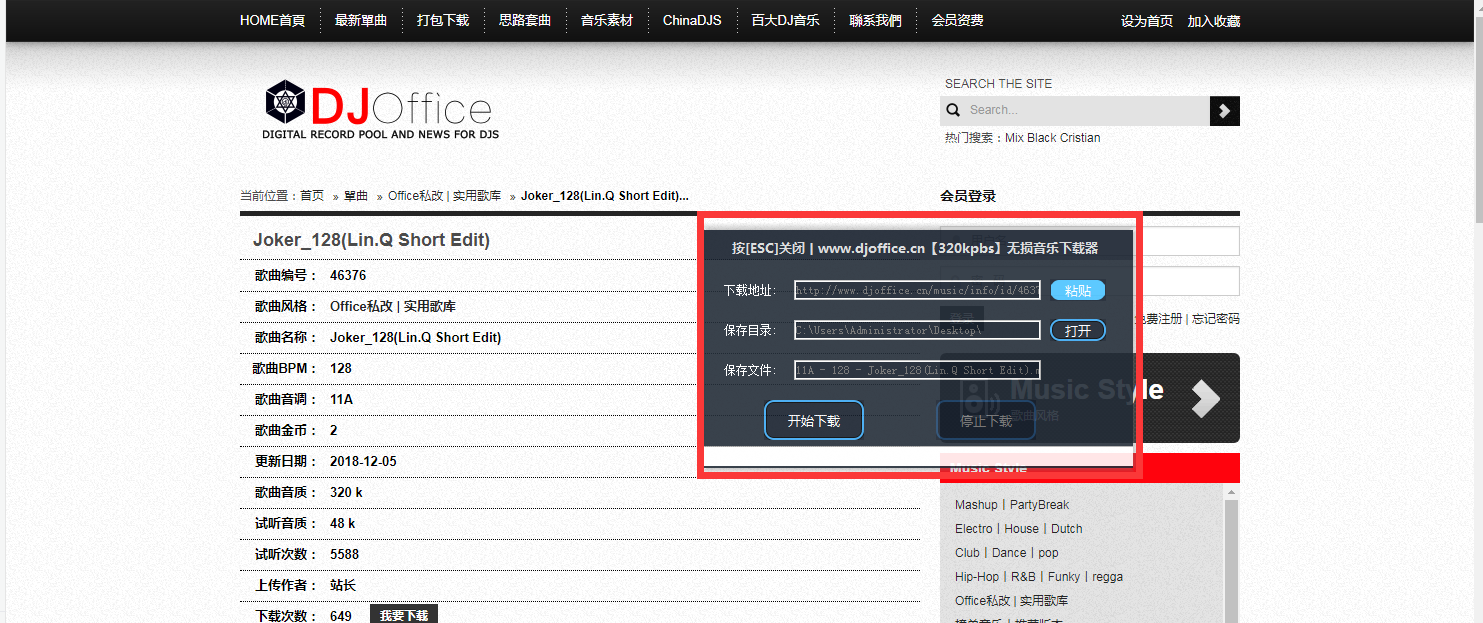This screenshot has height=623, width=1483.
Task: Click the Music Style list scrollbar
Action: click(x=1232, y=560)
